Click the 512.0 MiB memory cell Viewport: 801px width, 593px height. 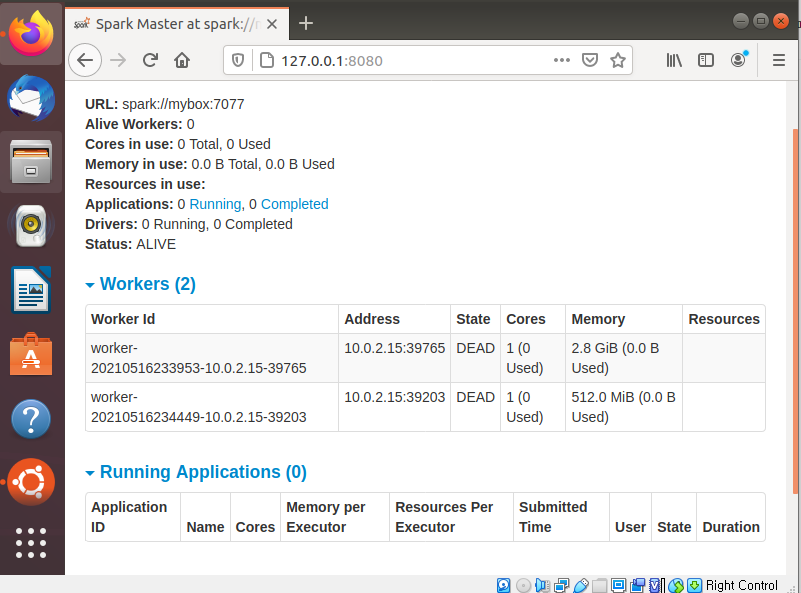[623, 407]
